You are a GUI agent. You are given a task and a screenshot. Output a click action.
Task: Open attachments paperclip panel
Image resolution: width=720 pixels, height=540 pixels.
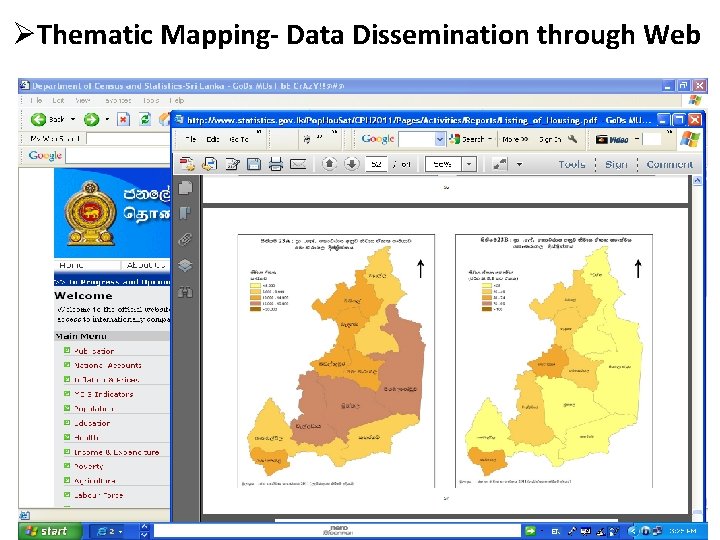point(185,239)
